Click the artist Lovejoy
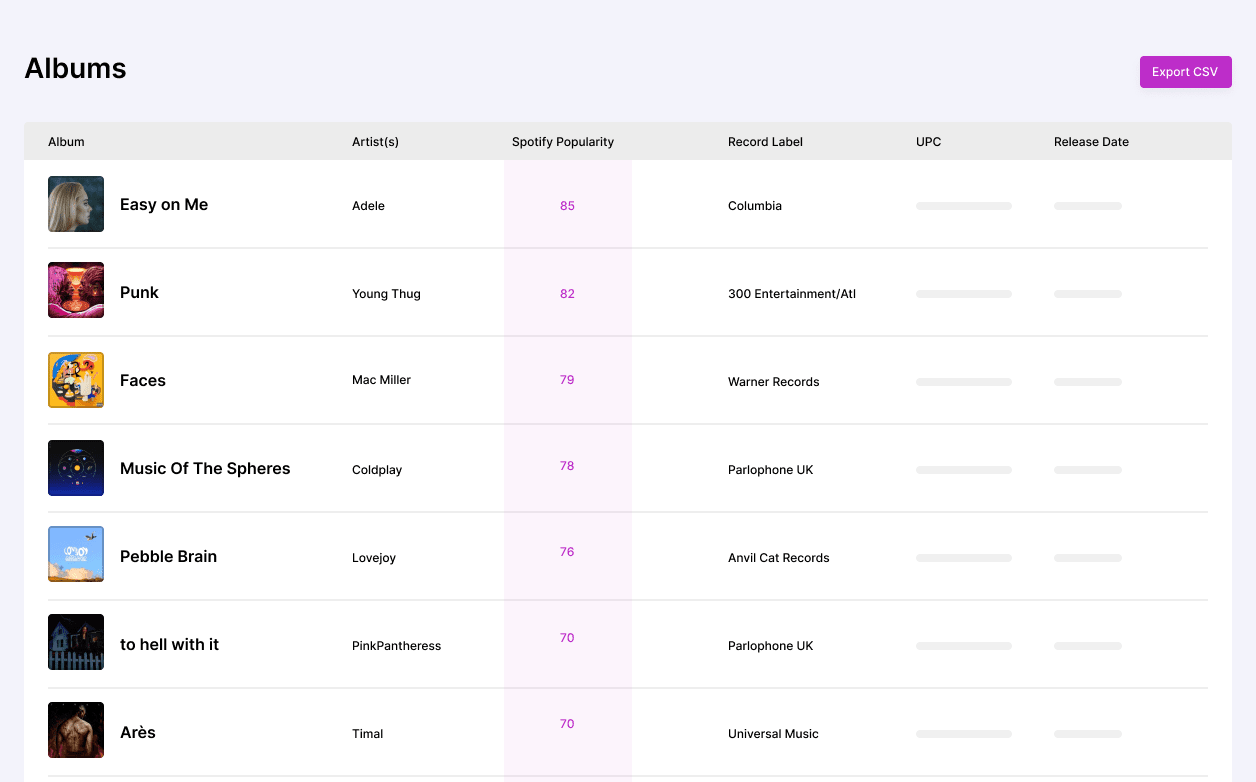Screen dimensions: 1256x782 (x=374, y=558)
